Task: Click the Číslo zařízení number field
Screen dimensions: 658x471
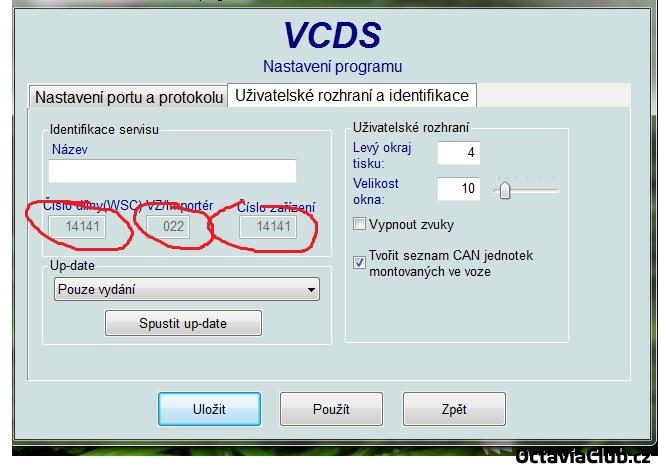Action: click(272, 227)
